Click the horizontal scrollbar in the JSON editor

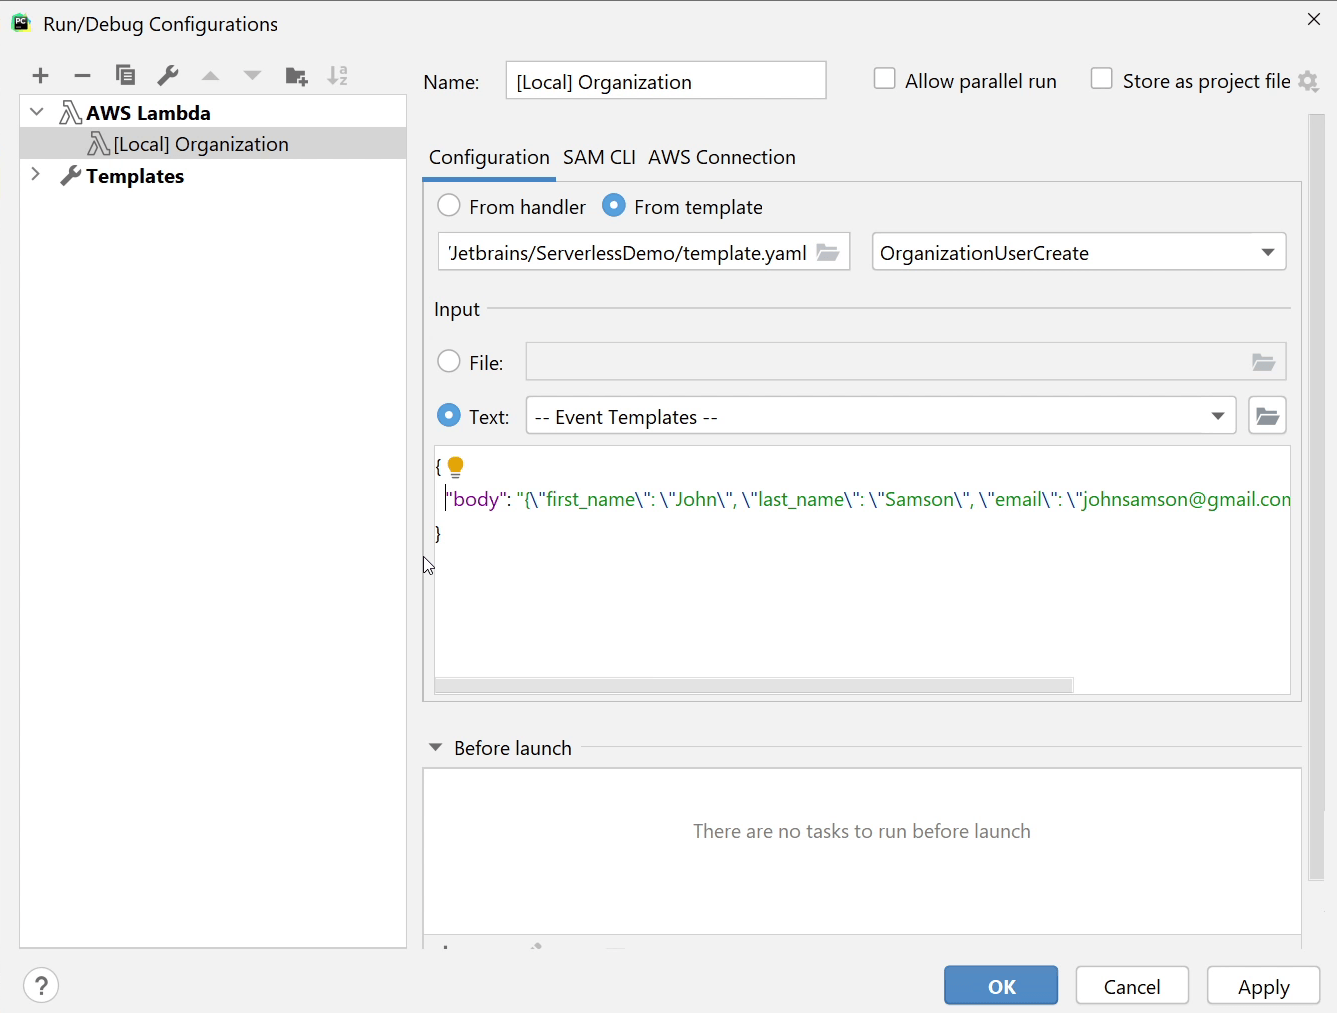click(754, 685)
